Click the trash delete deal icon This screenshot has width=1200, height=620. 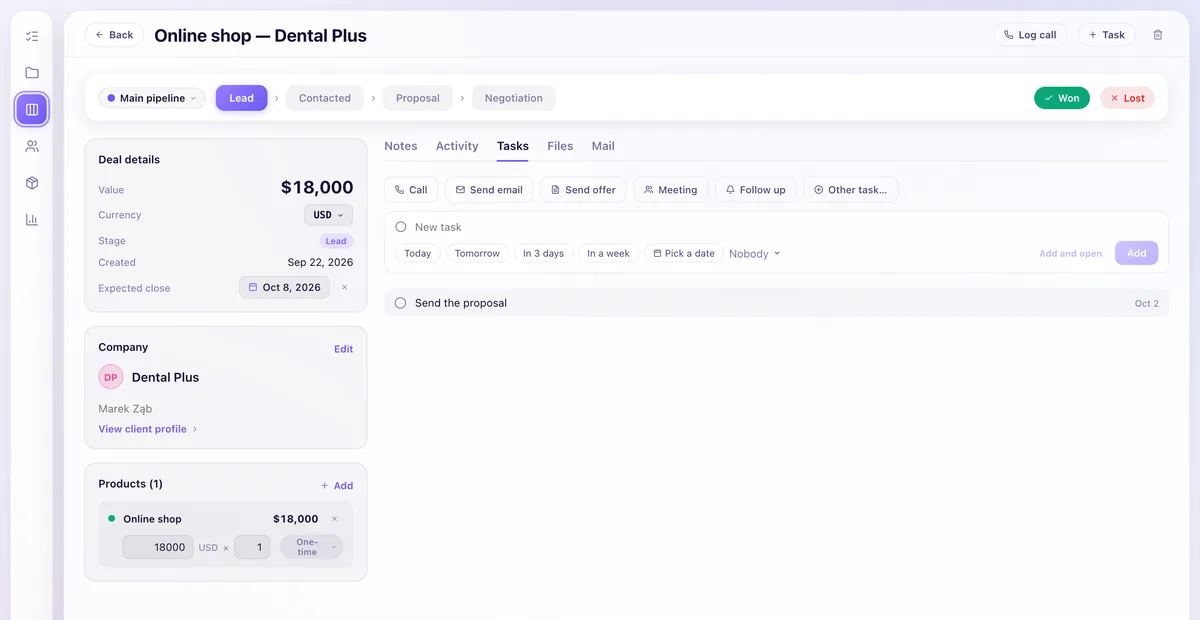tap(1158, 35)
